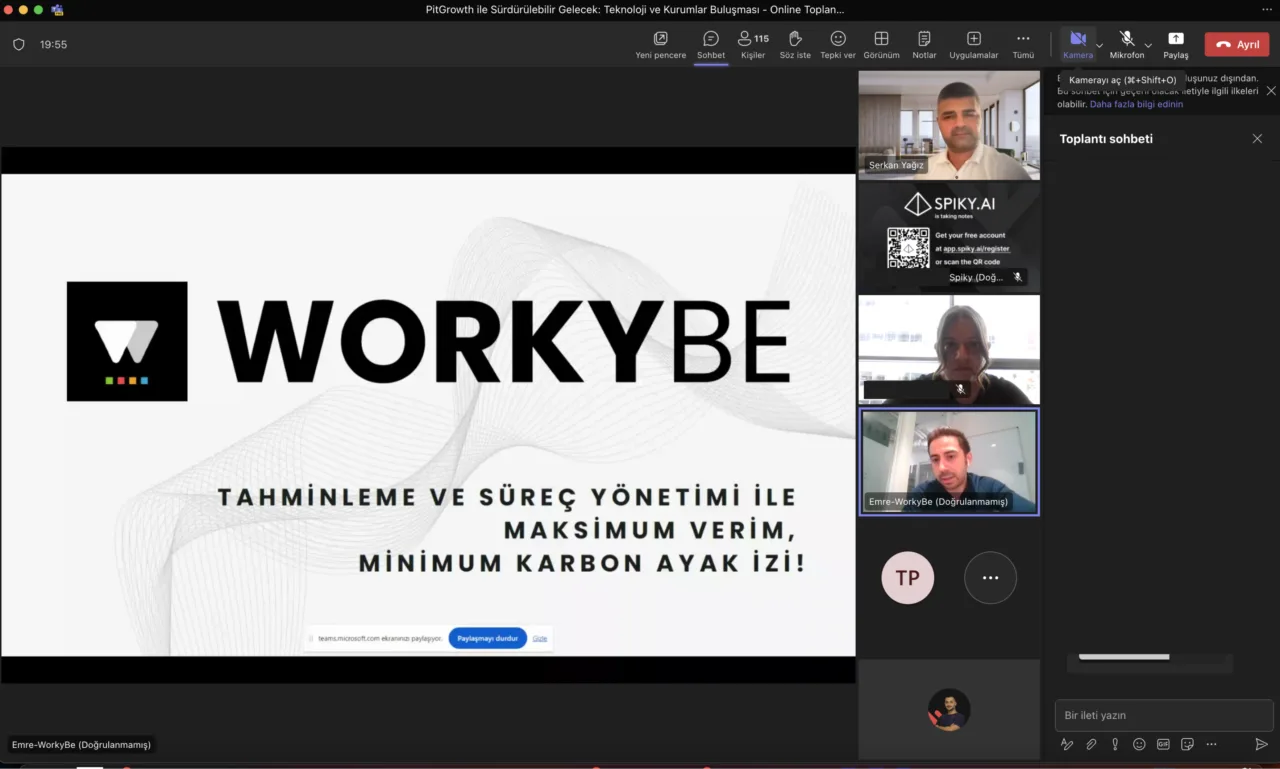Open more chat compose options (three dots)
1280x769 pixels.
1211,744
